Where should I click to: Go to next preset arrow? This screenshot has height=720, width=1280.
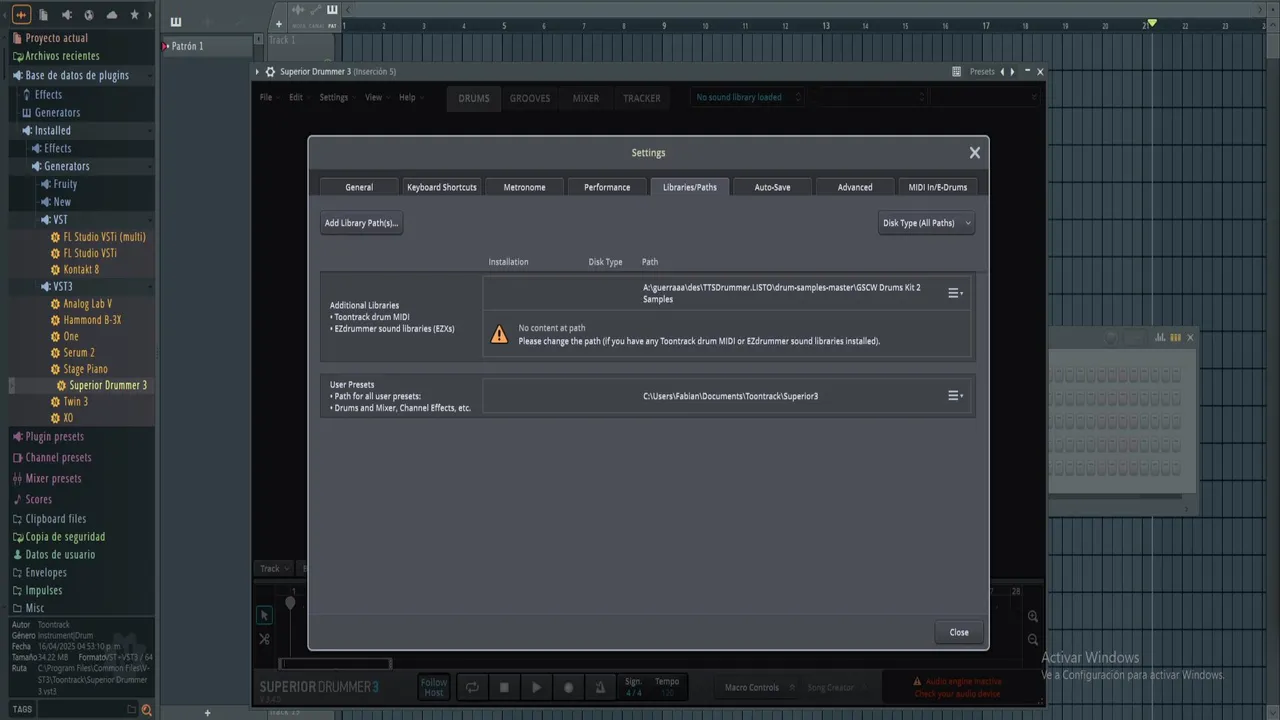click(x=1012, y=72)
